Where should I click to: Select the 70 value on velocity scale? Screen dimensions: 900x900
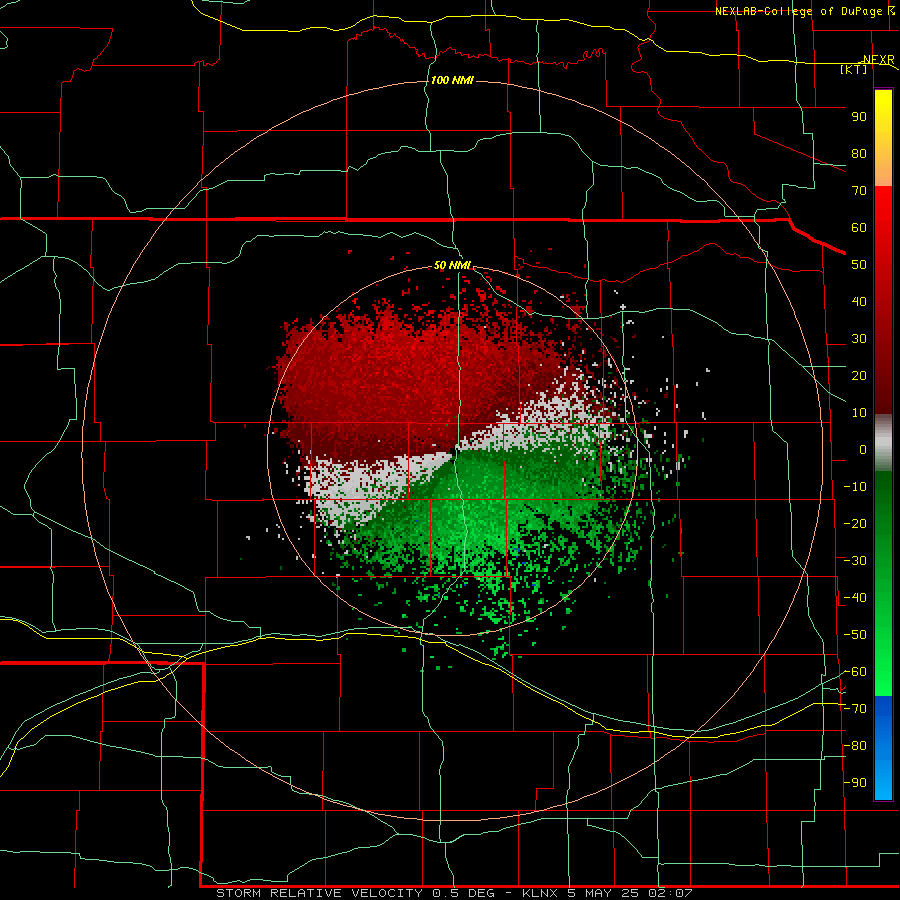[859, 191]
